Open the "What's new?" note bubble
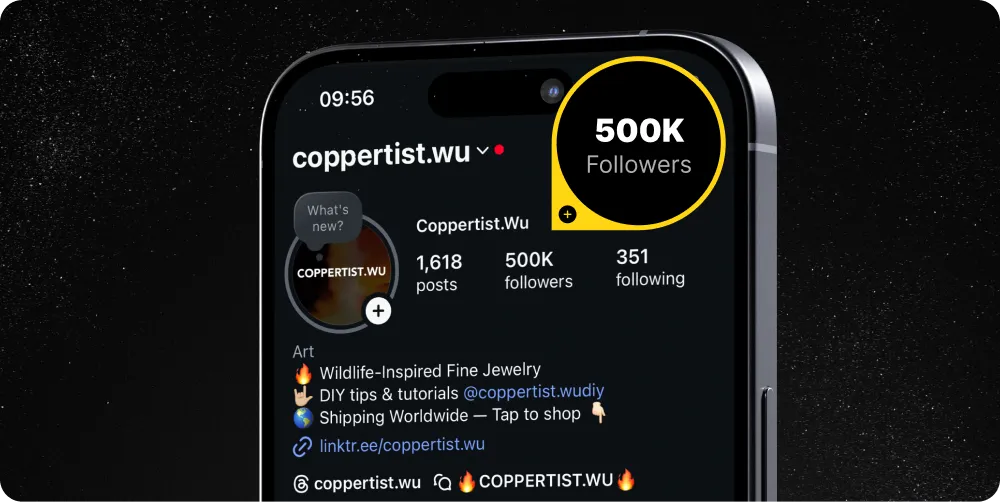Image resolution: width=1000 pixels, height=502 pixels. [328, 218]
